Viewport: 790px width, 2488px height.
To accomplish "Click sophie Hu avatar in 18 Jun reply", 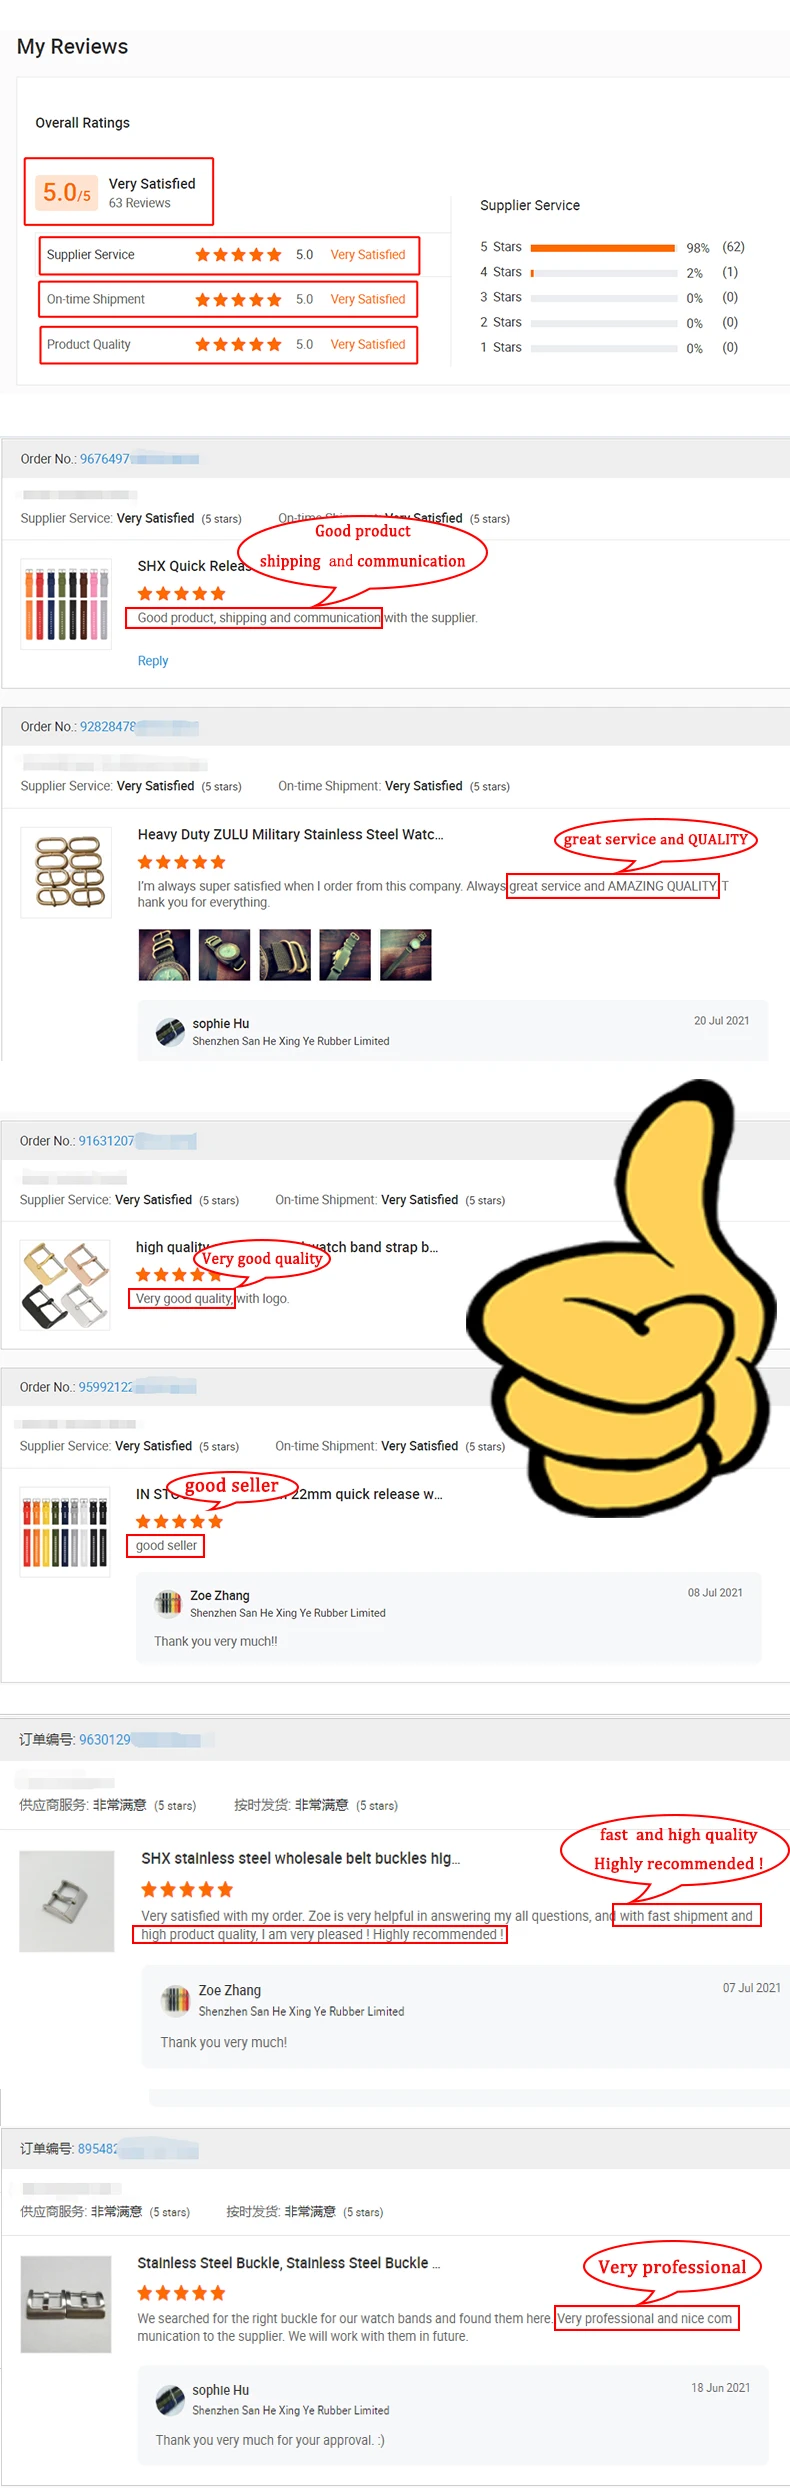I will pos(170,2400).
